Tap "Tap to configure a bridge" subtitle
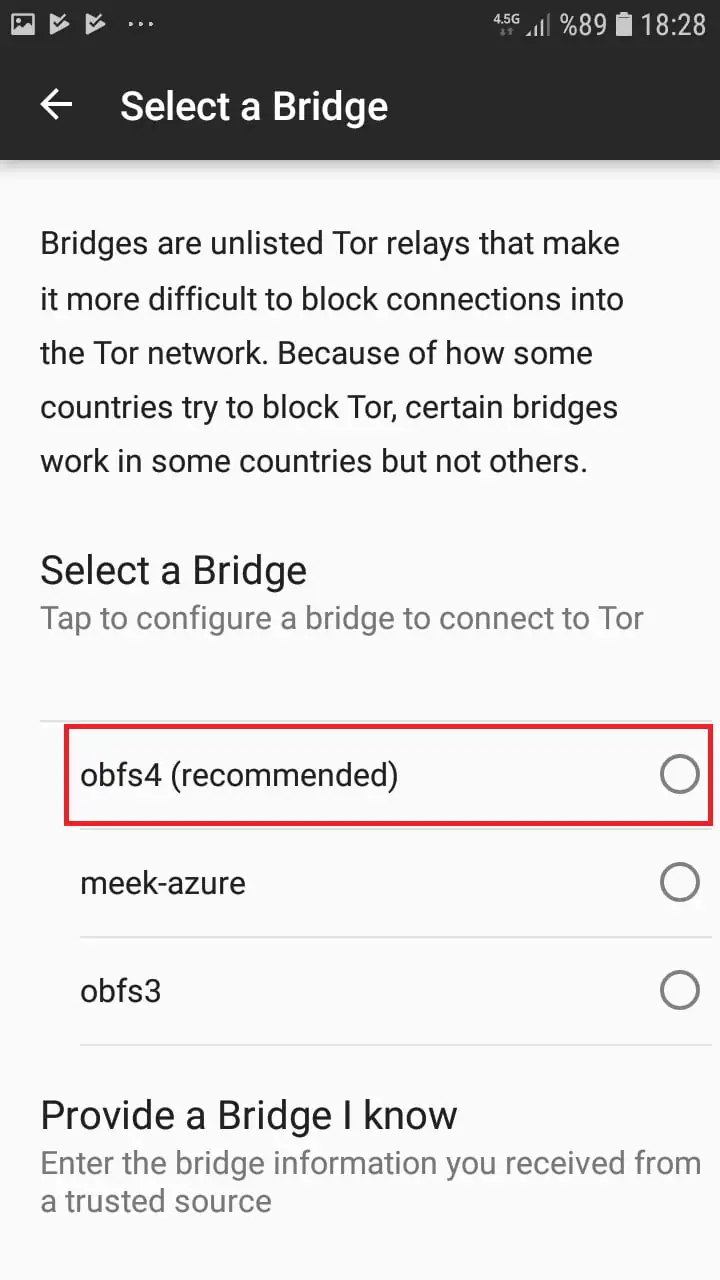This screenshot has width=720, height=1280. click(x=341, y=618)
